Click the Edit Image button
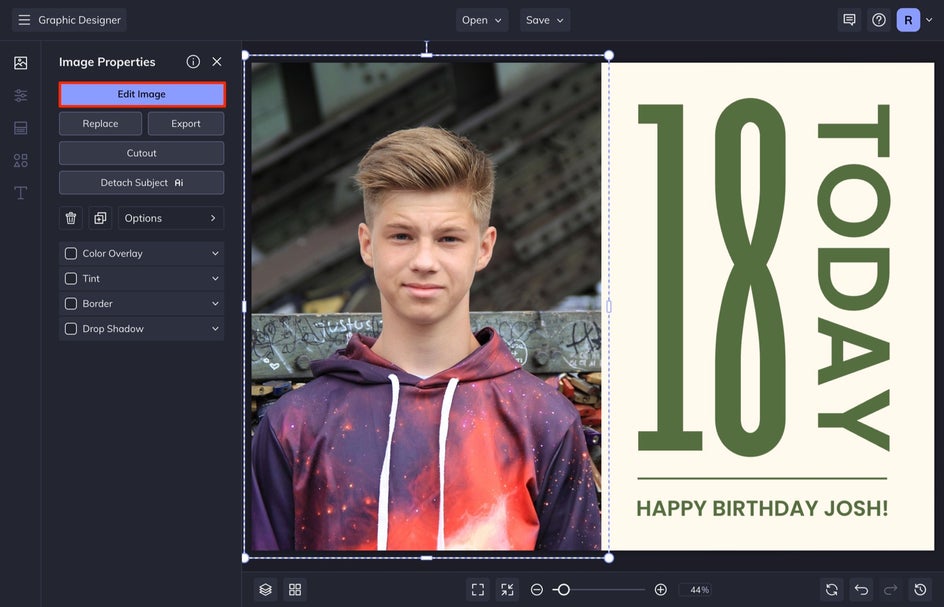This screenshot has height=607, width=944. [141, 95]
